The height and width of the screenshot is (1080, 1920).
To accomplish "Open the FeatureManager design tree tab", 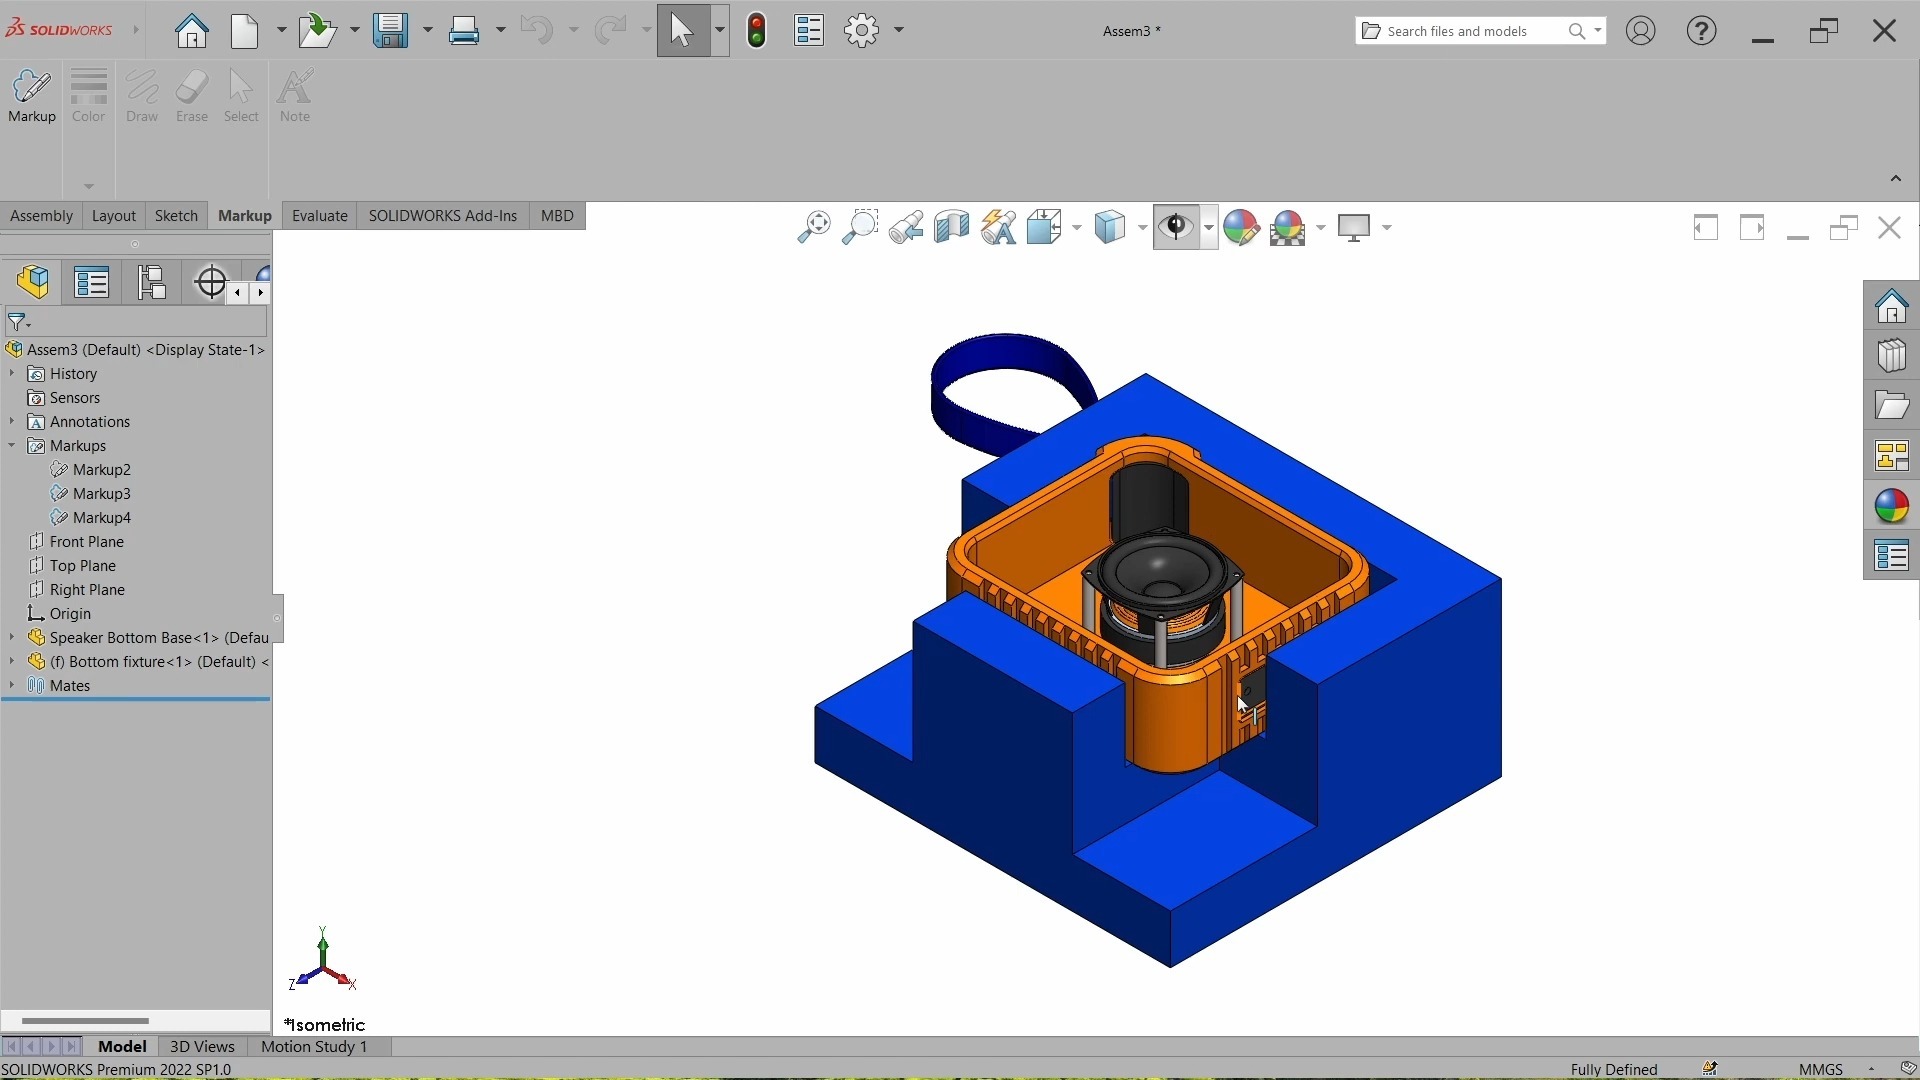I will (34, 283).
